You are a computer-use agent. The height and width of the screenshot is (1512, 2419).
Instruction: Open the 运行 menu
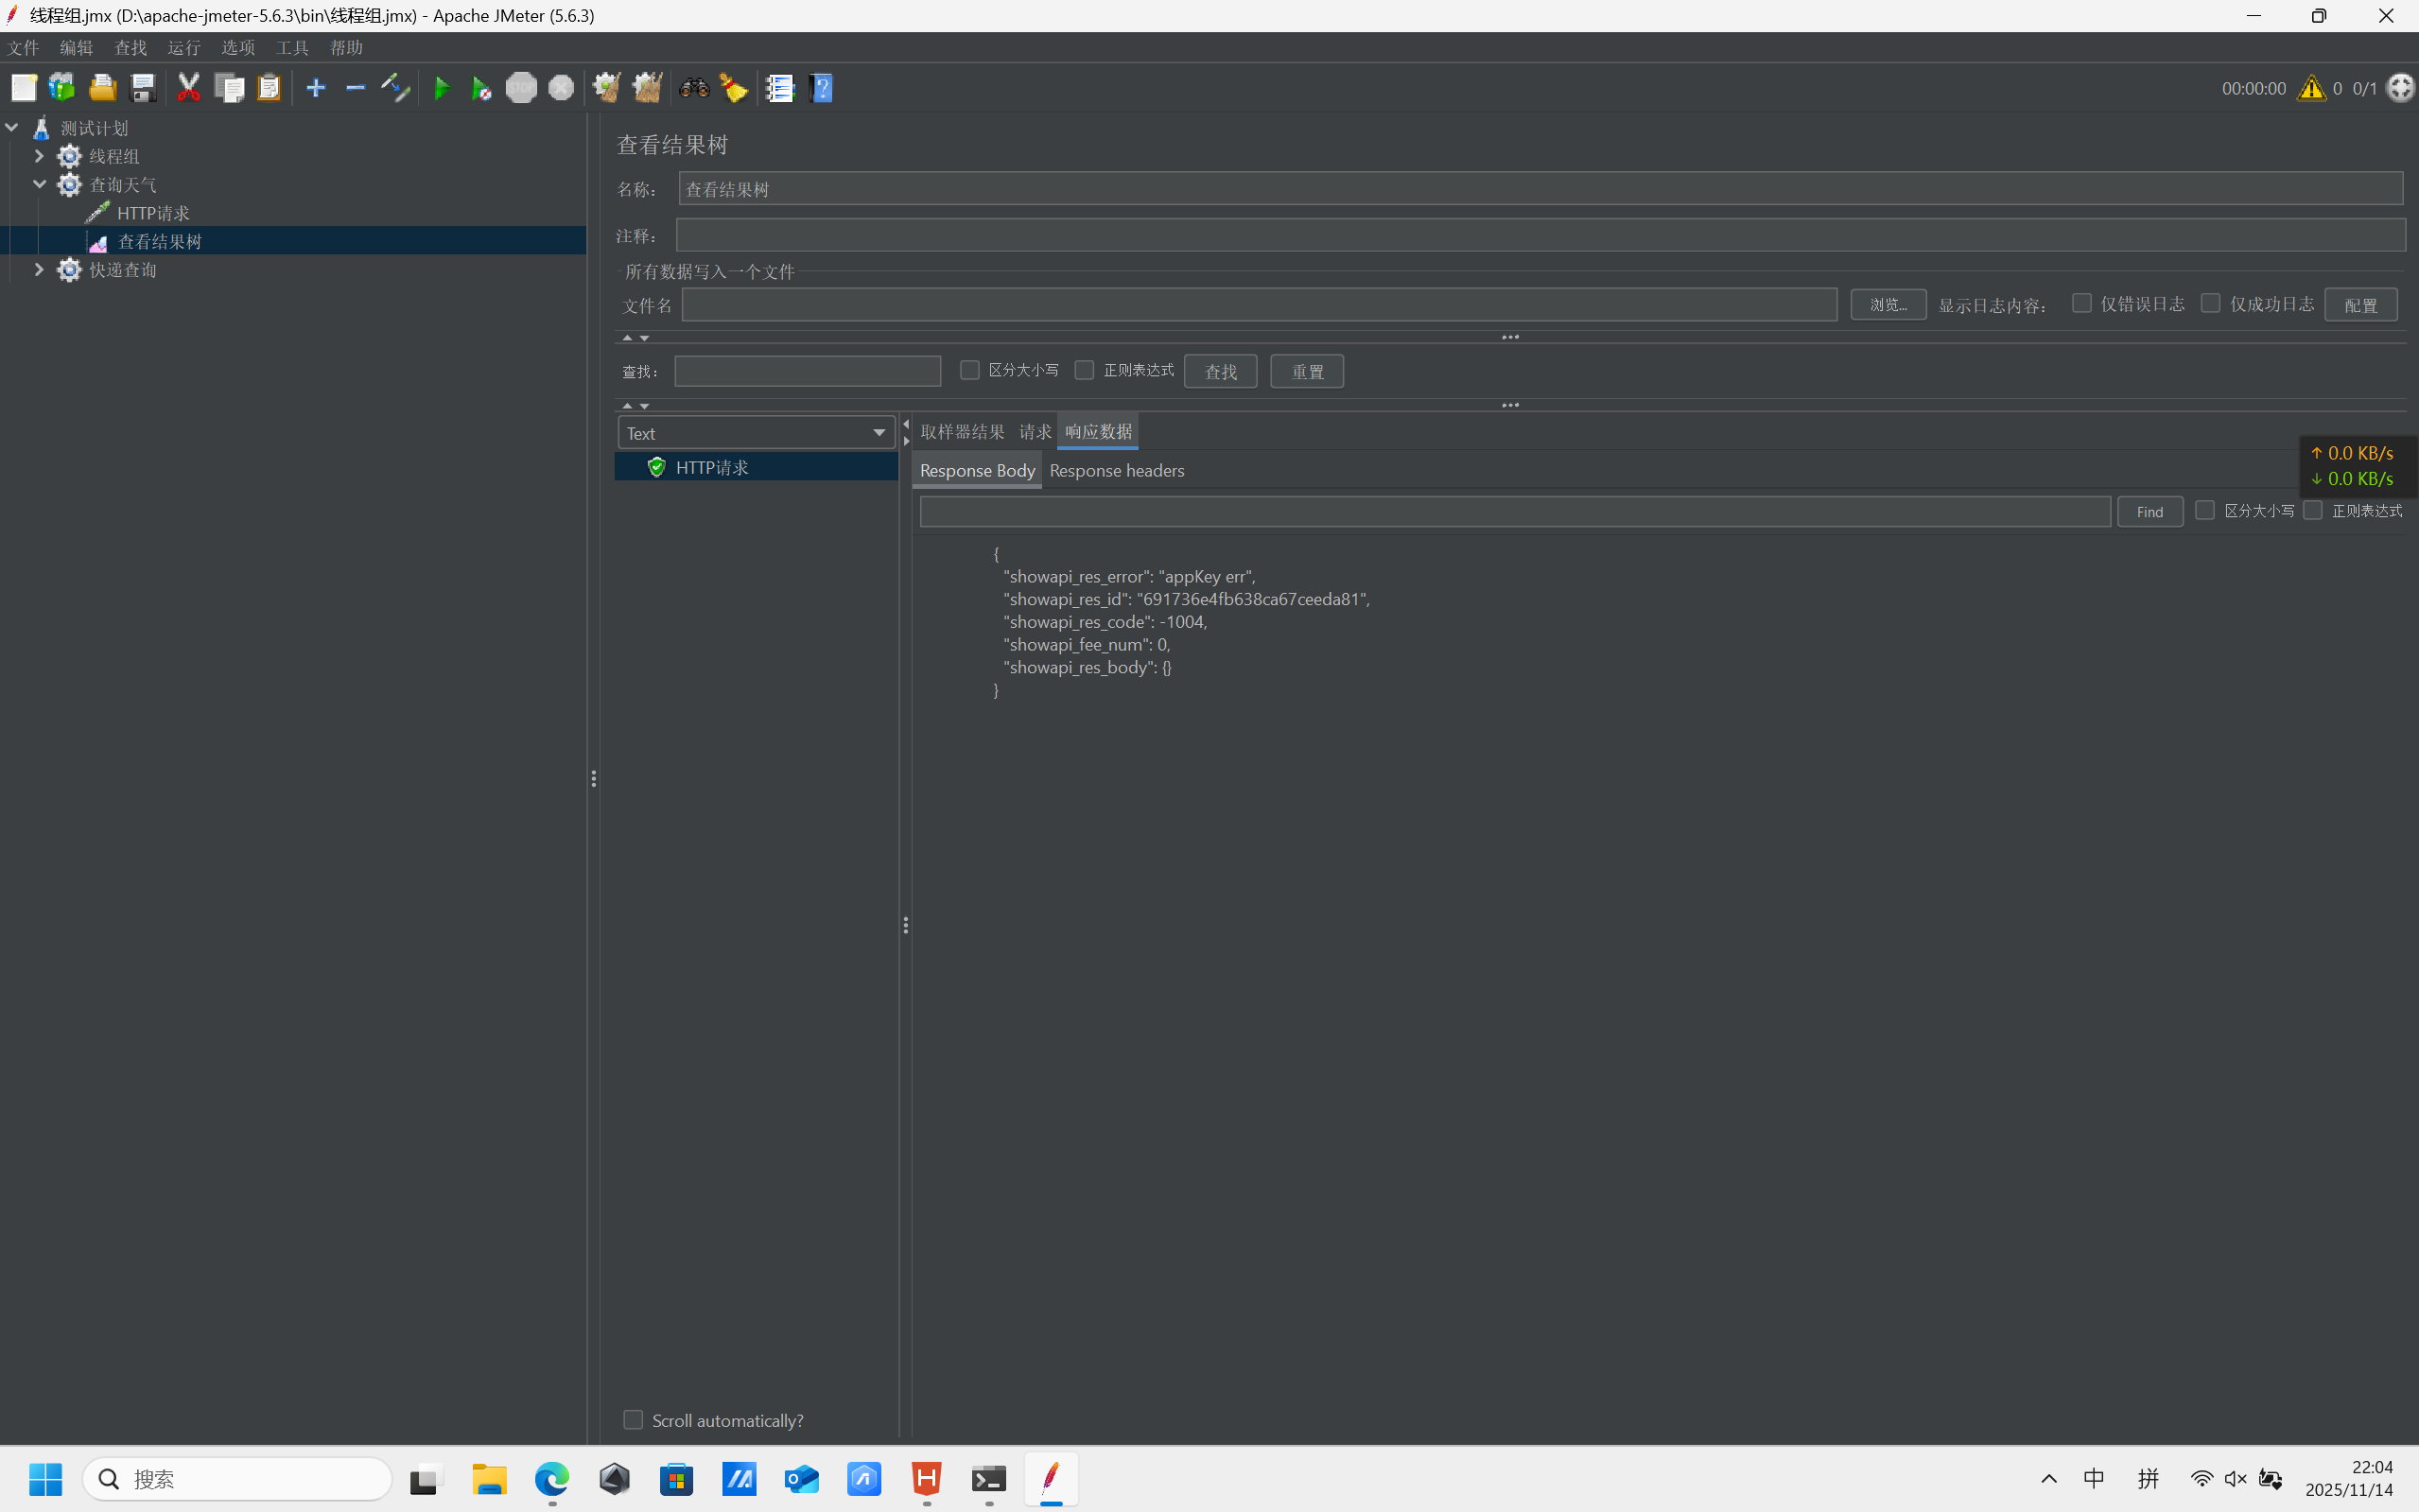coord(184,47)
